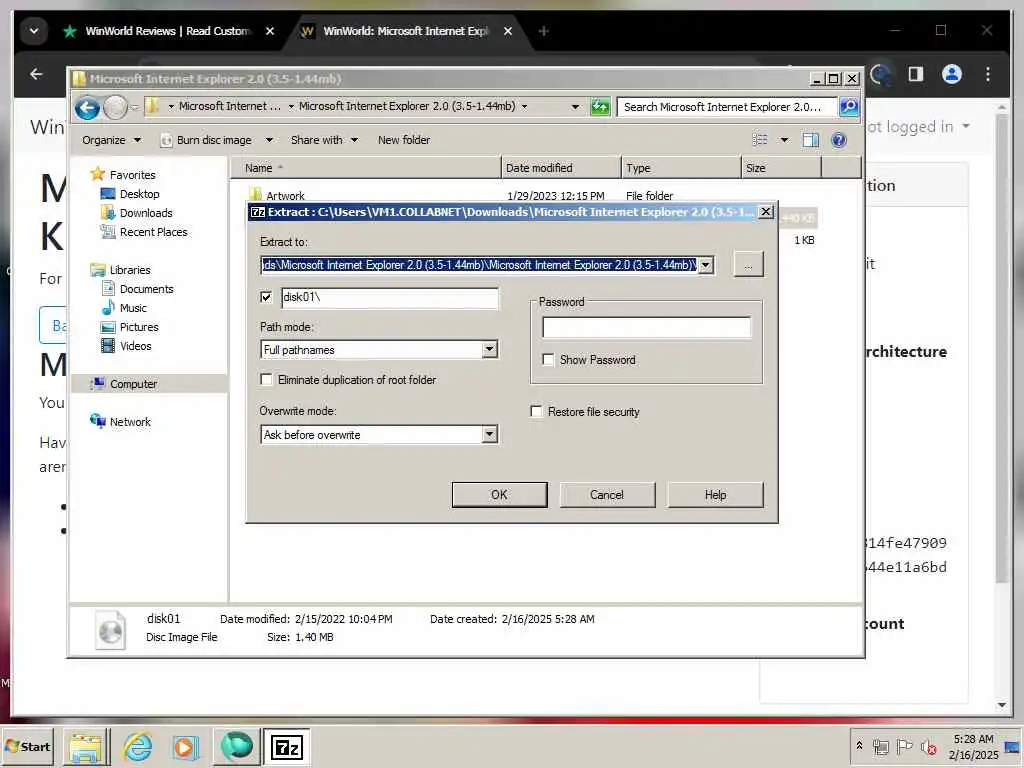
Task: Open Internet Explorer from taskbar
Action: point(137,746)
